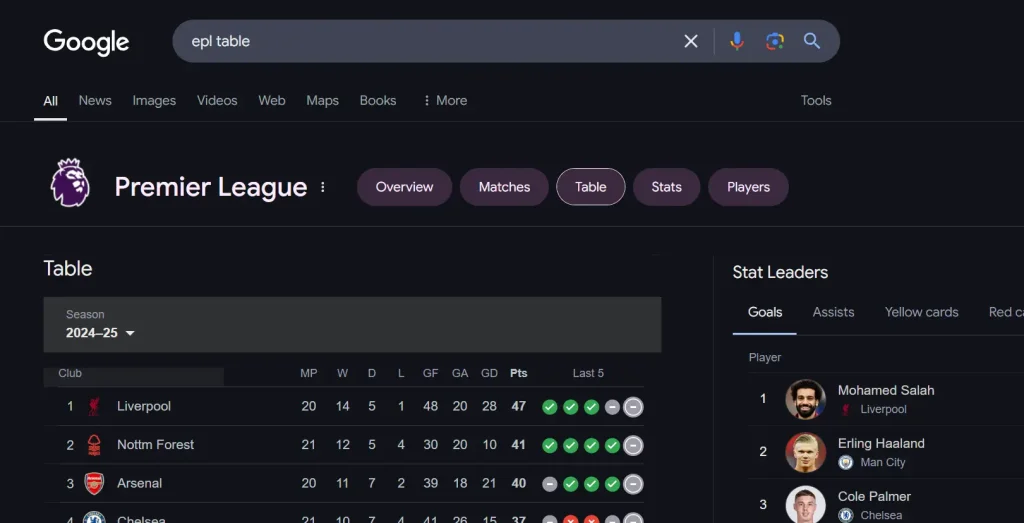Click Arsenal's 40 points value

point(519,483)
